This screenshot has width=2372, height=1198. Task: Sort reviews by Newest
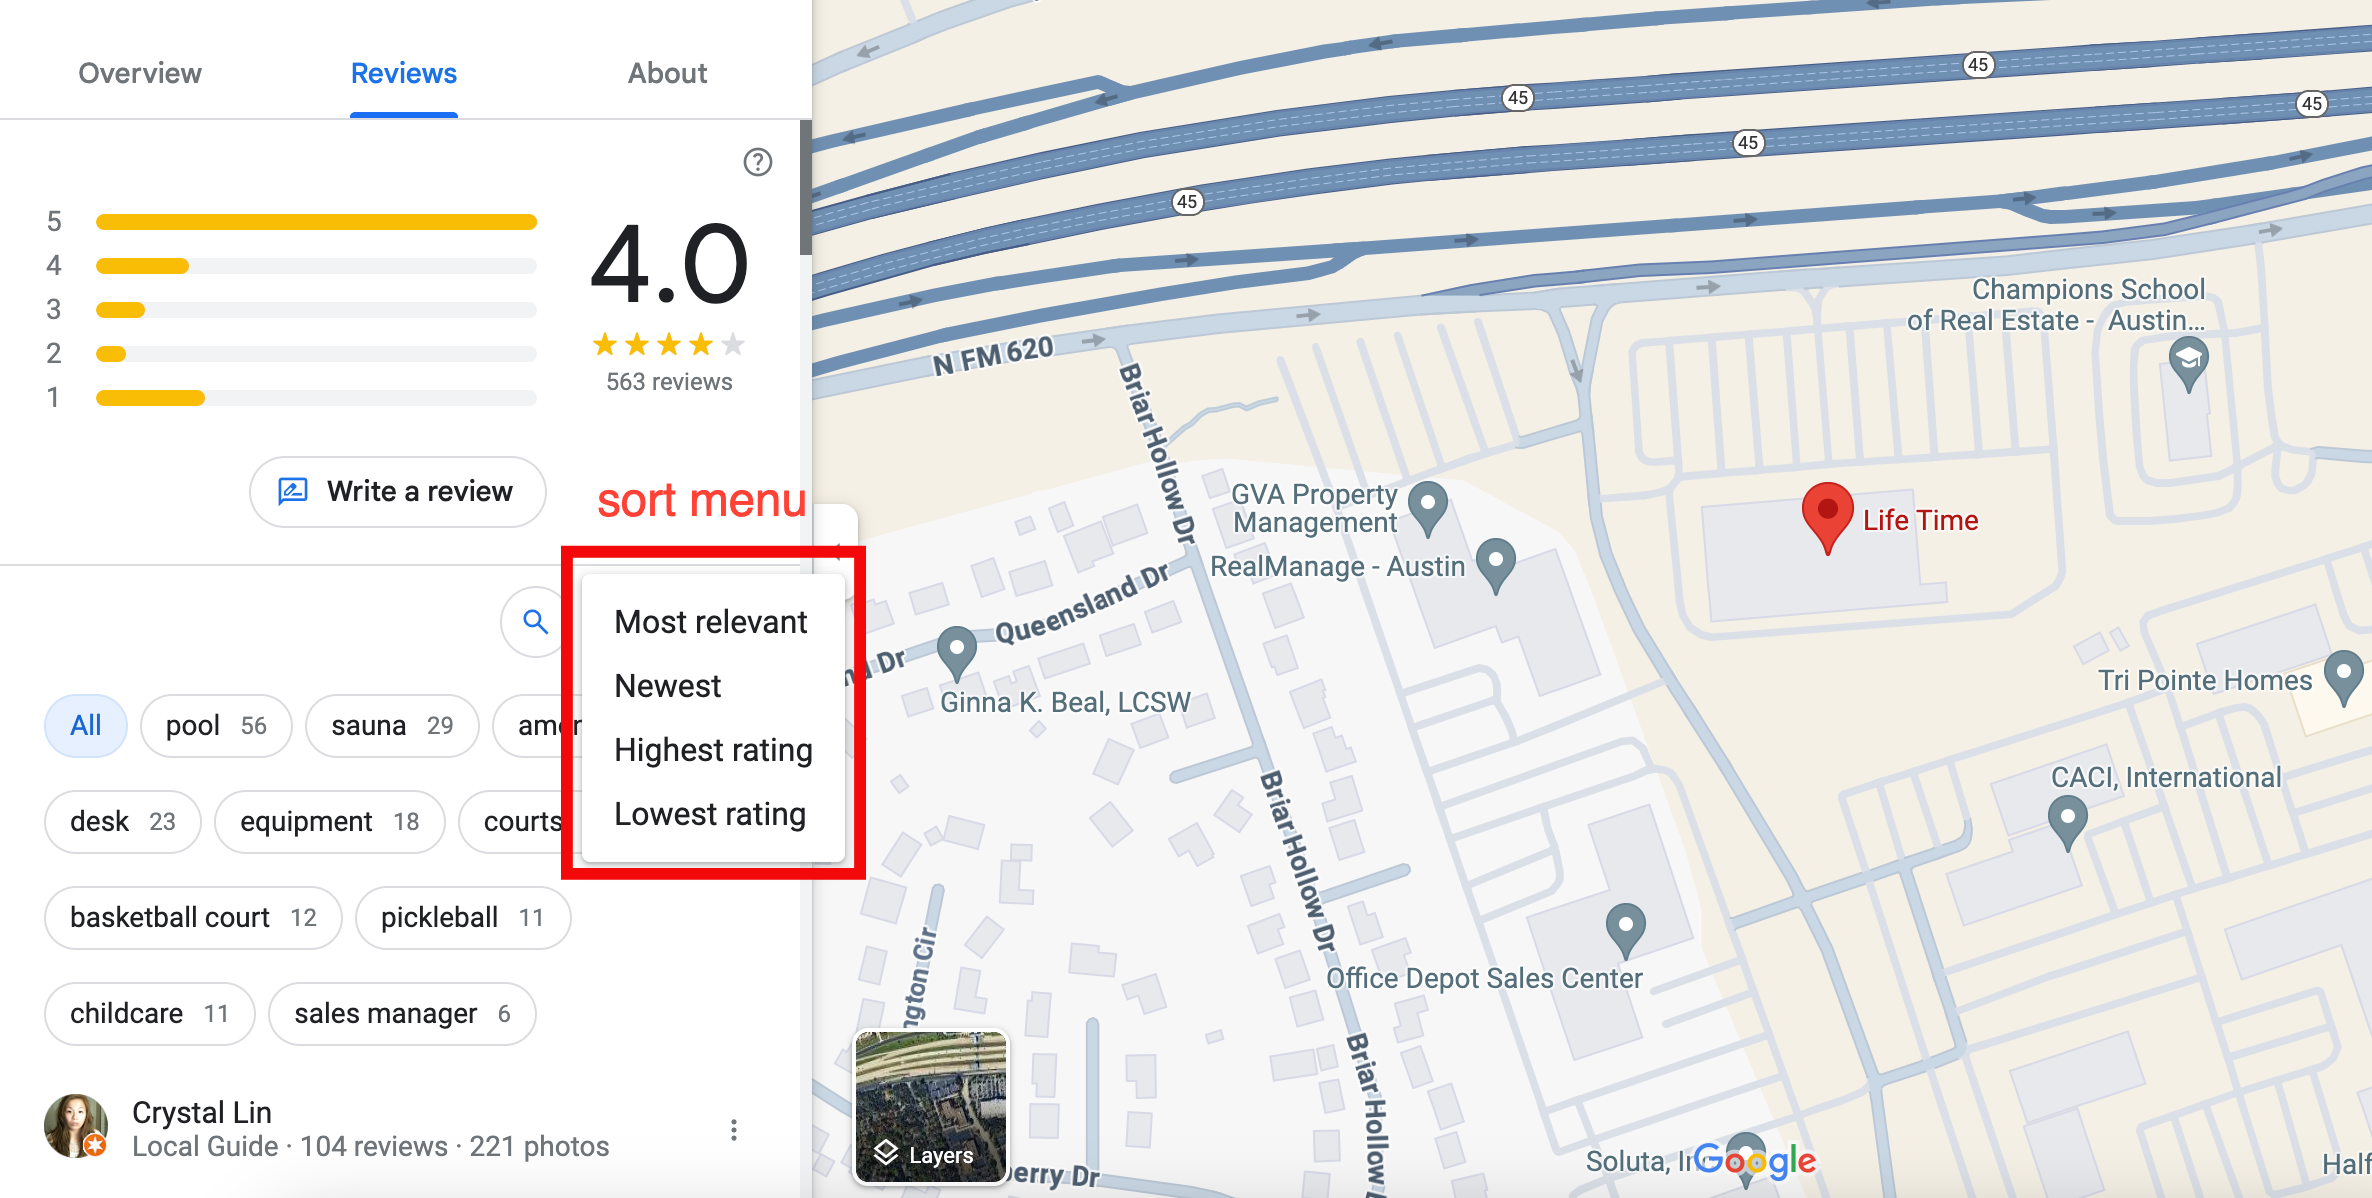tap(667, 686)
